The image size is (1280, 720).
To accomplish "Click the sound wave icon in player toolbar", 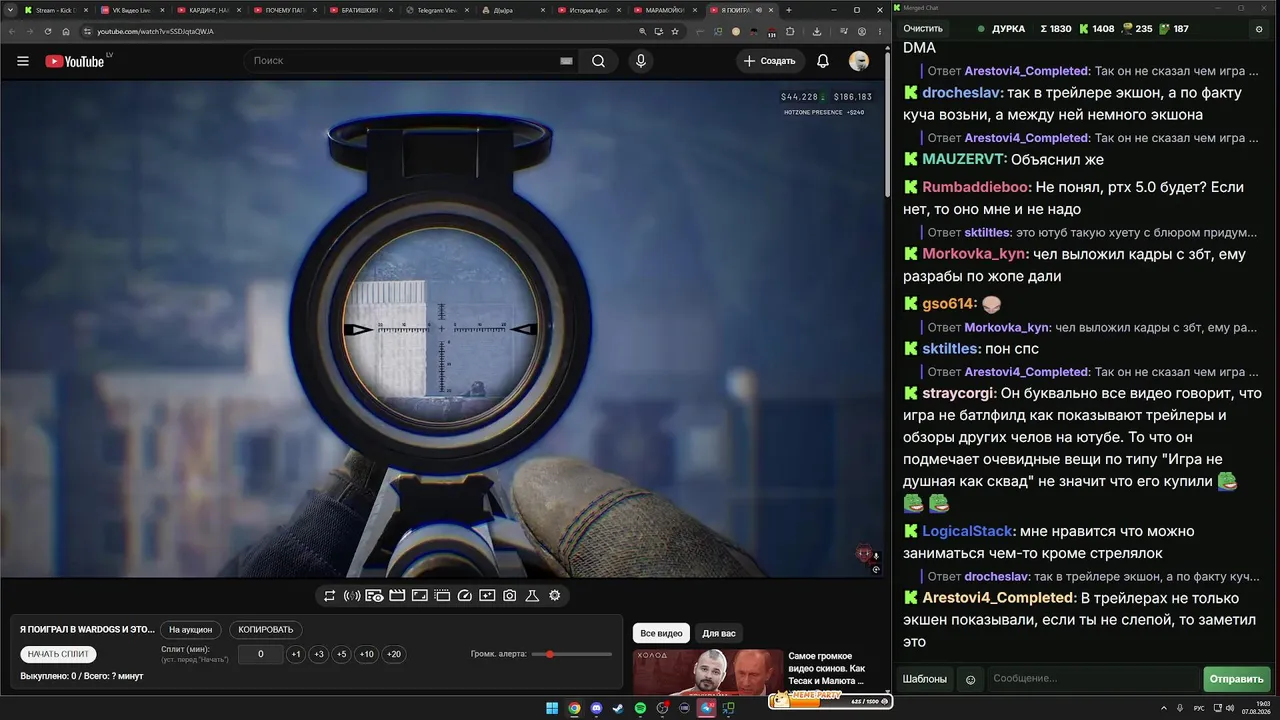I will coord(352,595).
